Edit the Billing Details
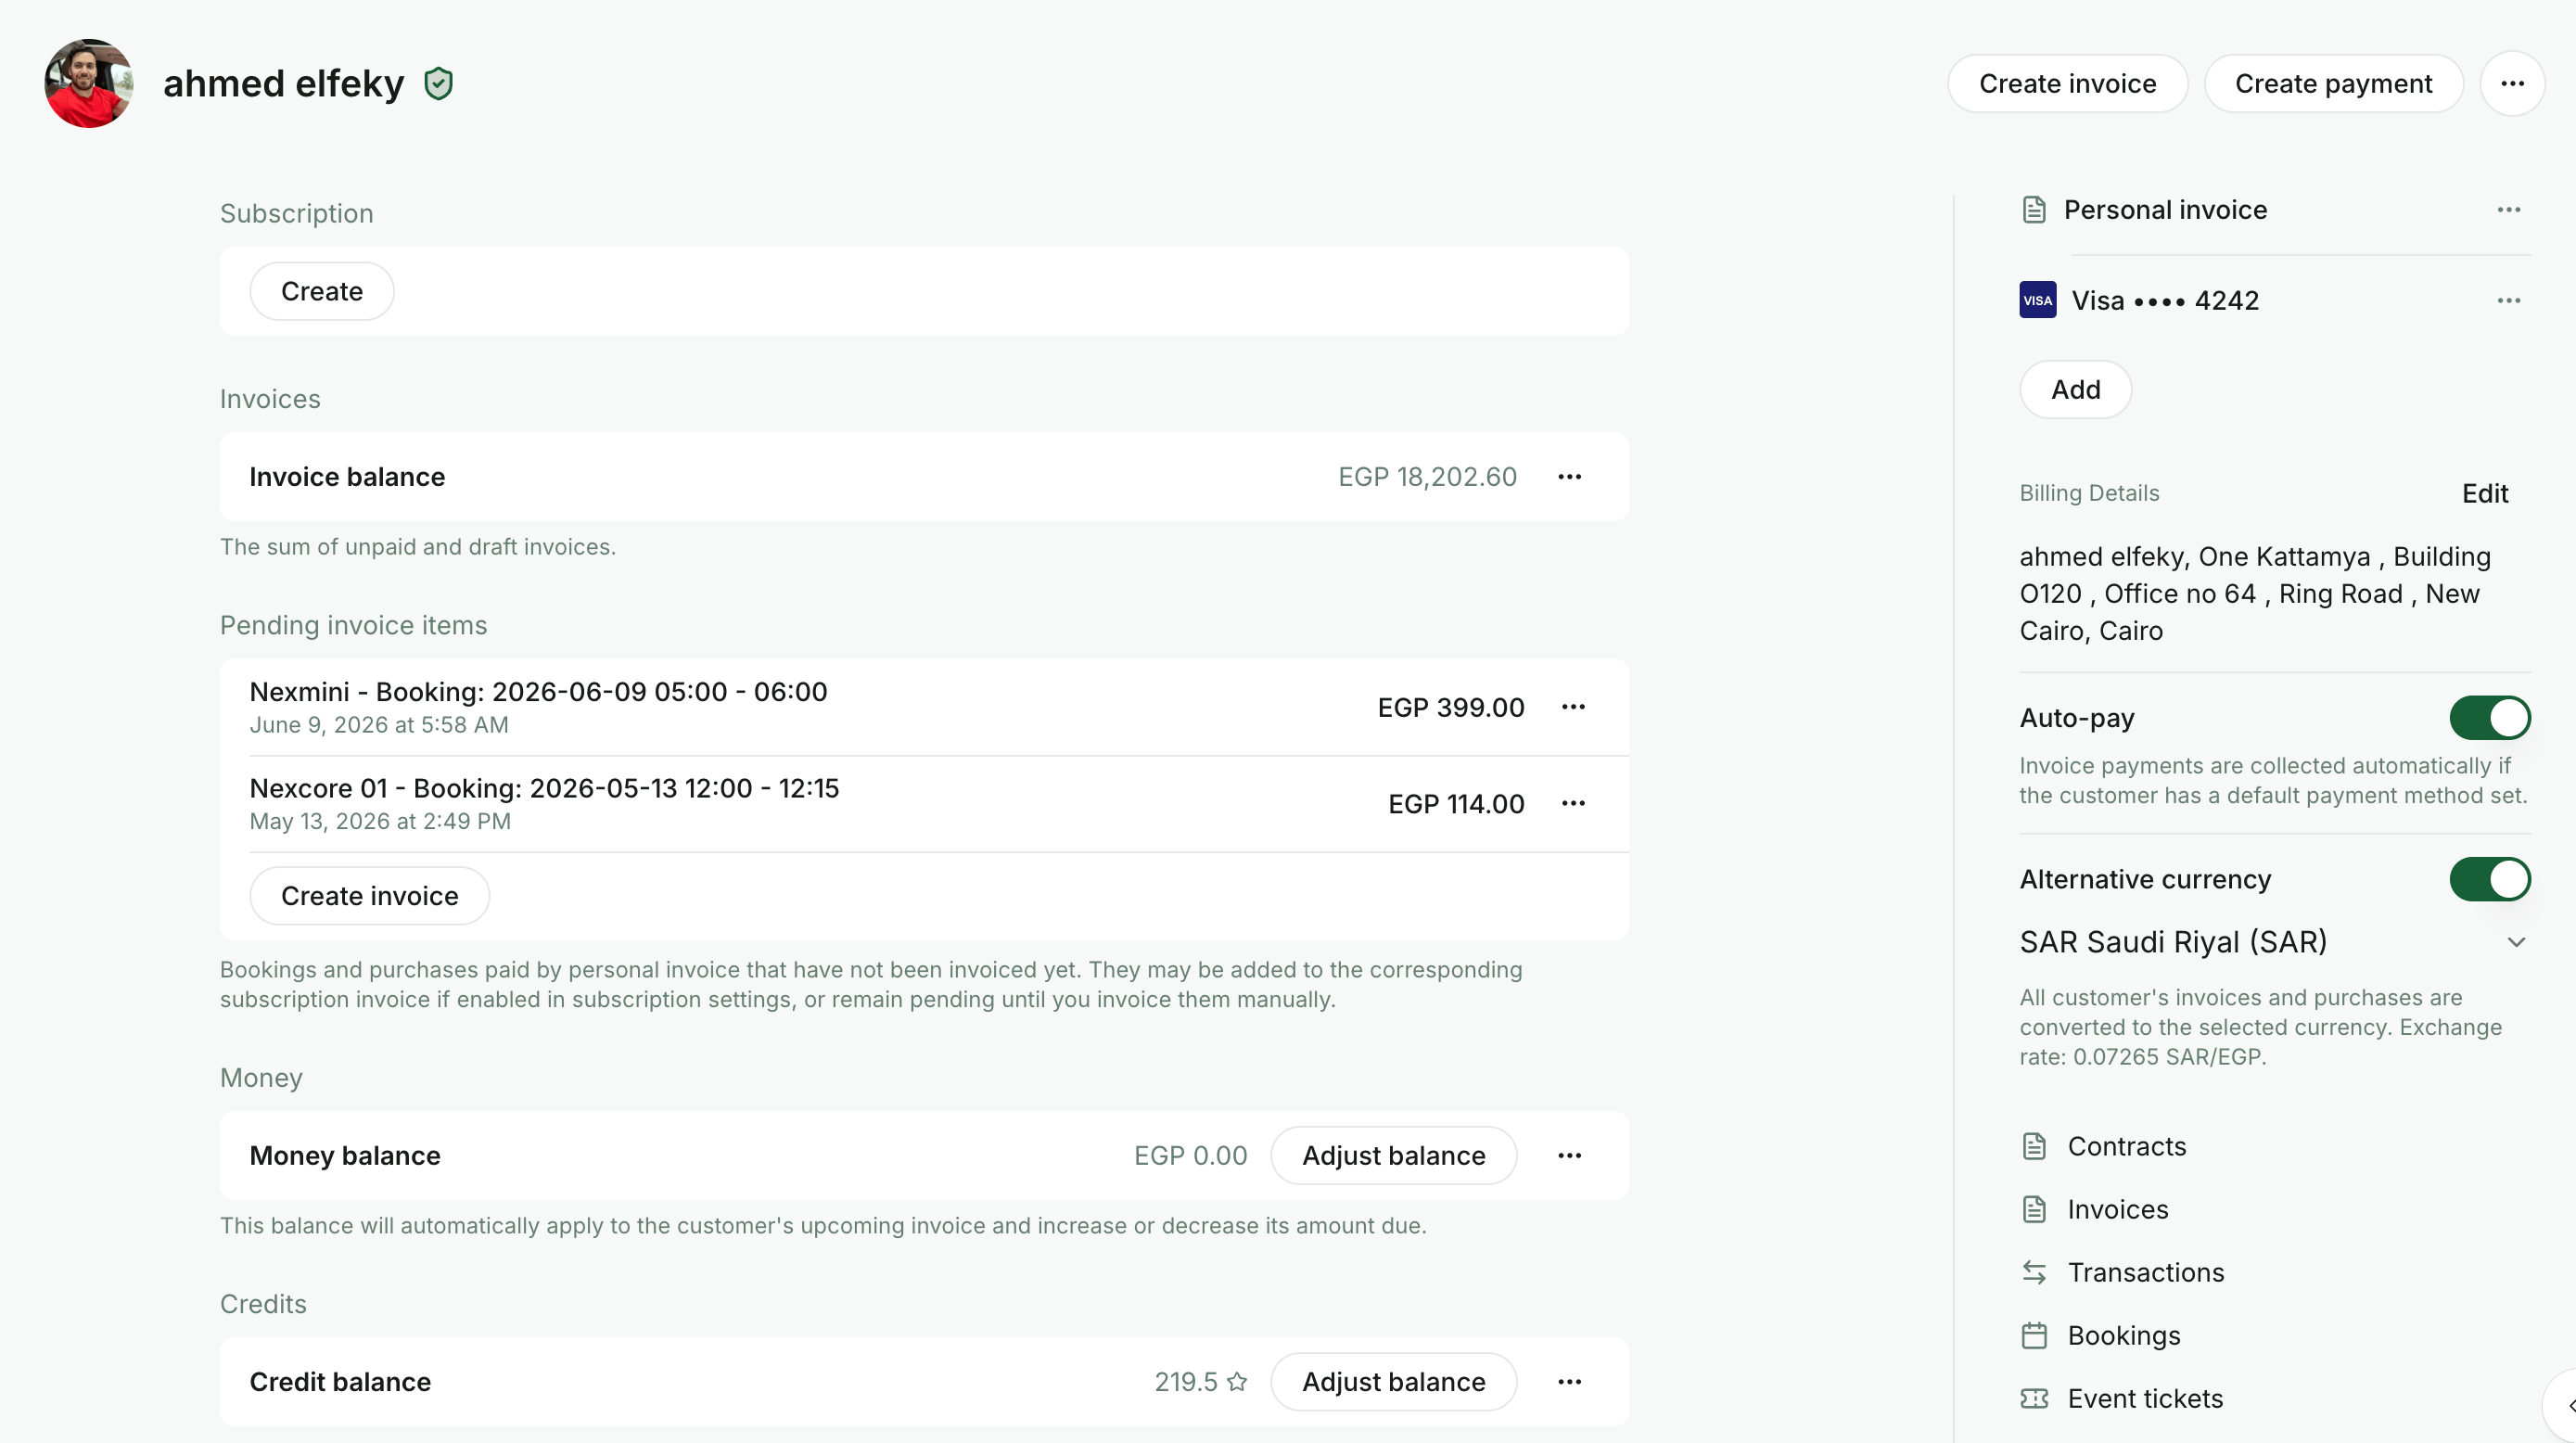The image size is (2576, 1443). click(2484, 494)
